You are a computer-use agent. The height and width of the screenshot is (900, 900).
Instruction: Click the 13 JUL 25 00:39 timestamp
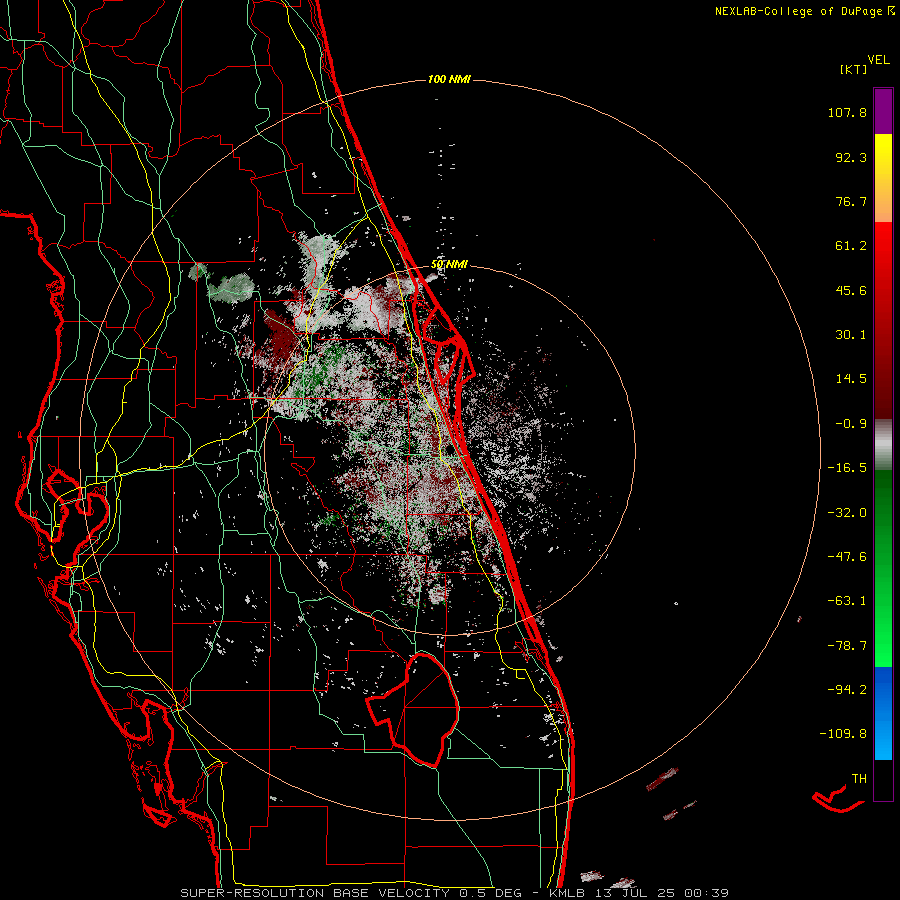click(660, 893)
